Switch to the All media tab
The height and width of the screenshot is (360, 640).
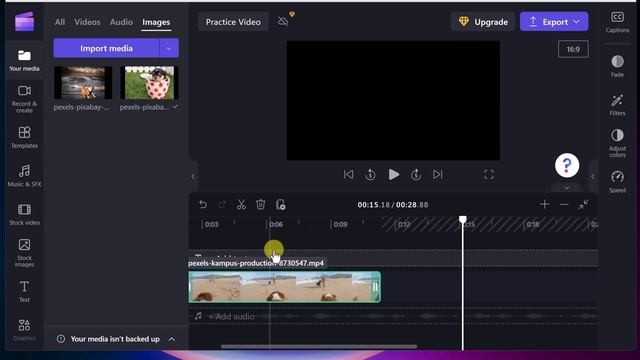click(x=60, y=22)
